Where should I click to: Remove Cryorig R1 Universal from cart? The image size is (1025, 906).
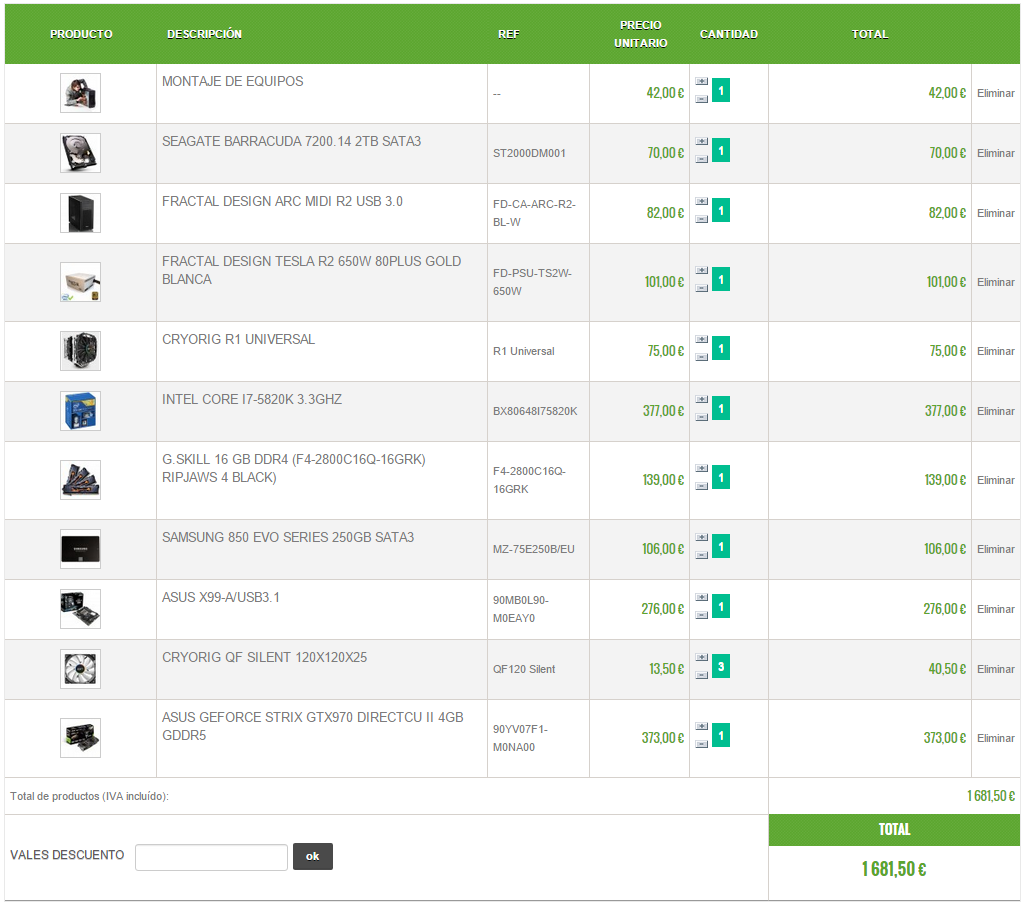click(996, 352)
